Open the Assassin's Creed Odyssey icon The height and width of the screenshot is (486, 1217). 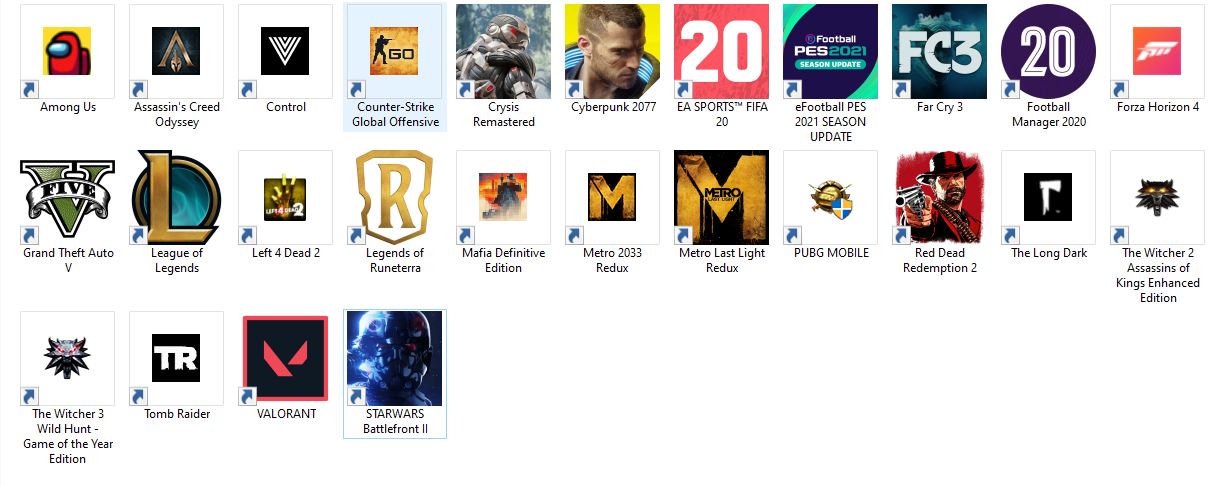176,51
